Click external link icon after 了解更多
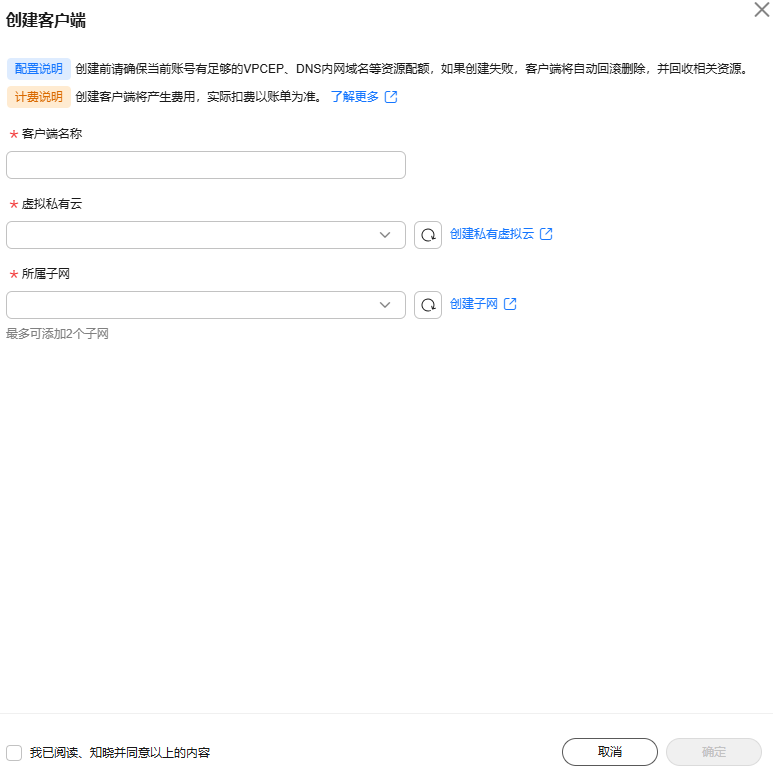 pyautogui.click(x=391, y=97)
